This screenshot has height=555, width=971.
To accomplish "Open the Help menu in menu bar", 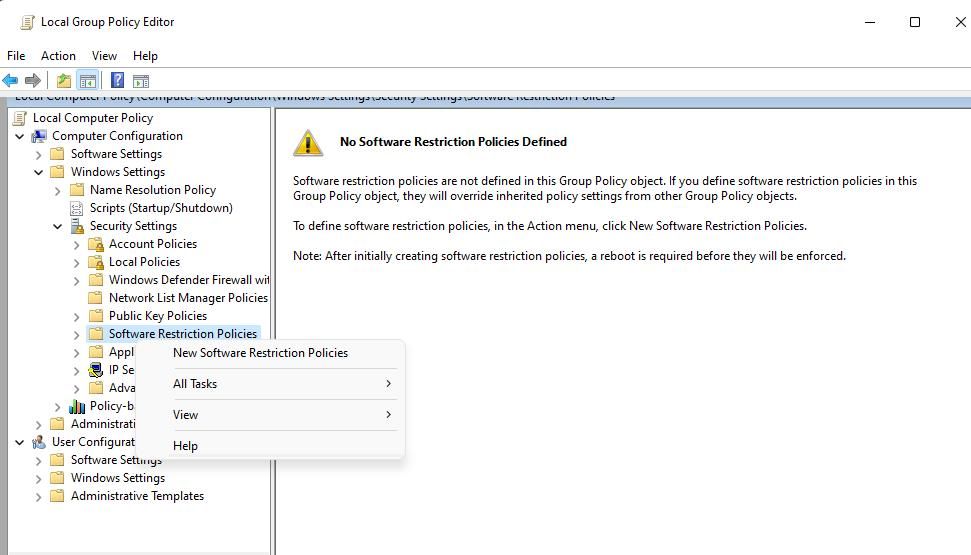I will 145,56.
